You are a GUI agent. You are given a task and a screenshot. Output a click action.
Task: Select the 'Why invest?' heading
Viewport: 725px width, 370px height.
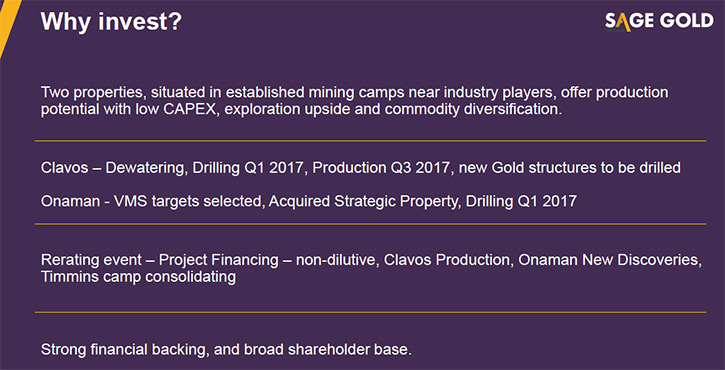111,22
